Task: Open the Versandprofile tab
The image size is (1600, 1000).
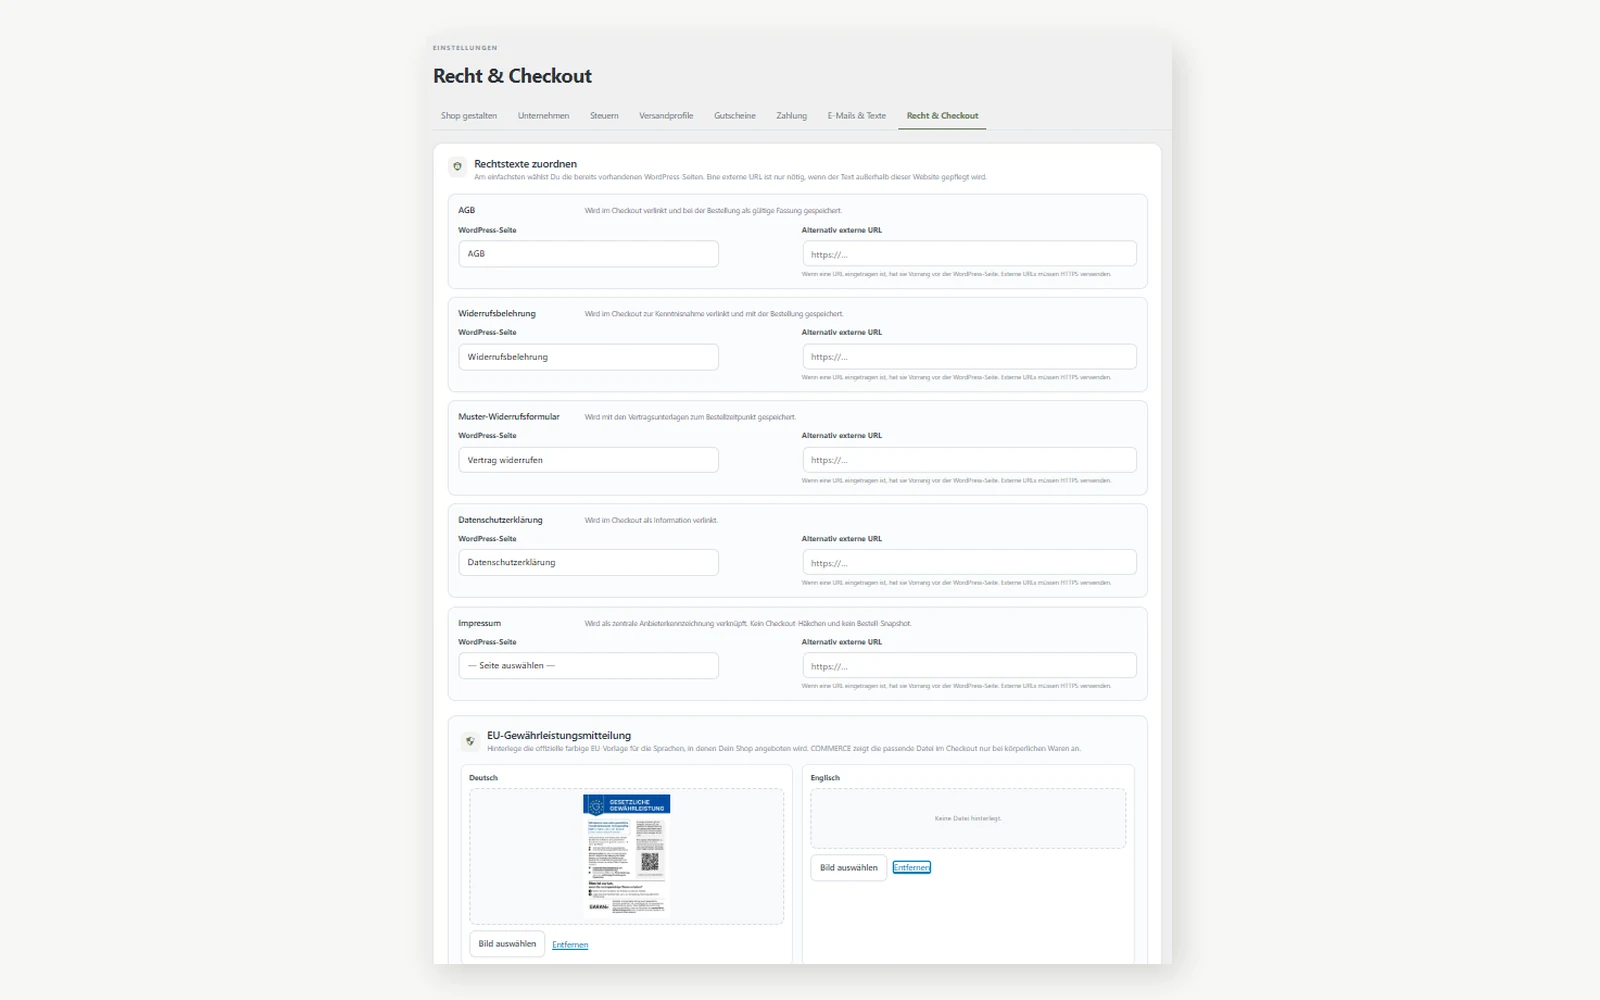Action: pos(666,116)
